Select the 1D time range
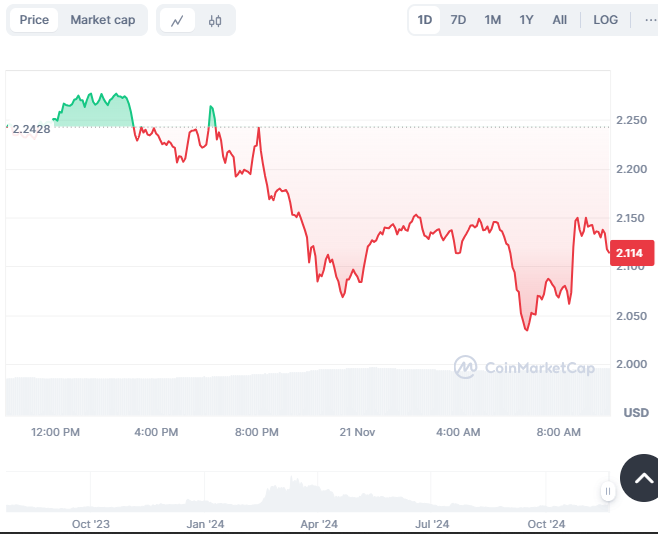This screenshot has height=534, width=658. (x=425, y=20)
